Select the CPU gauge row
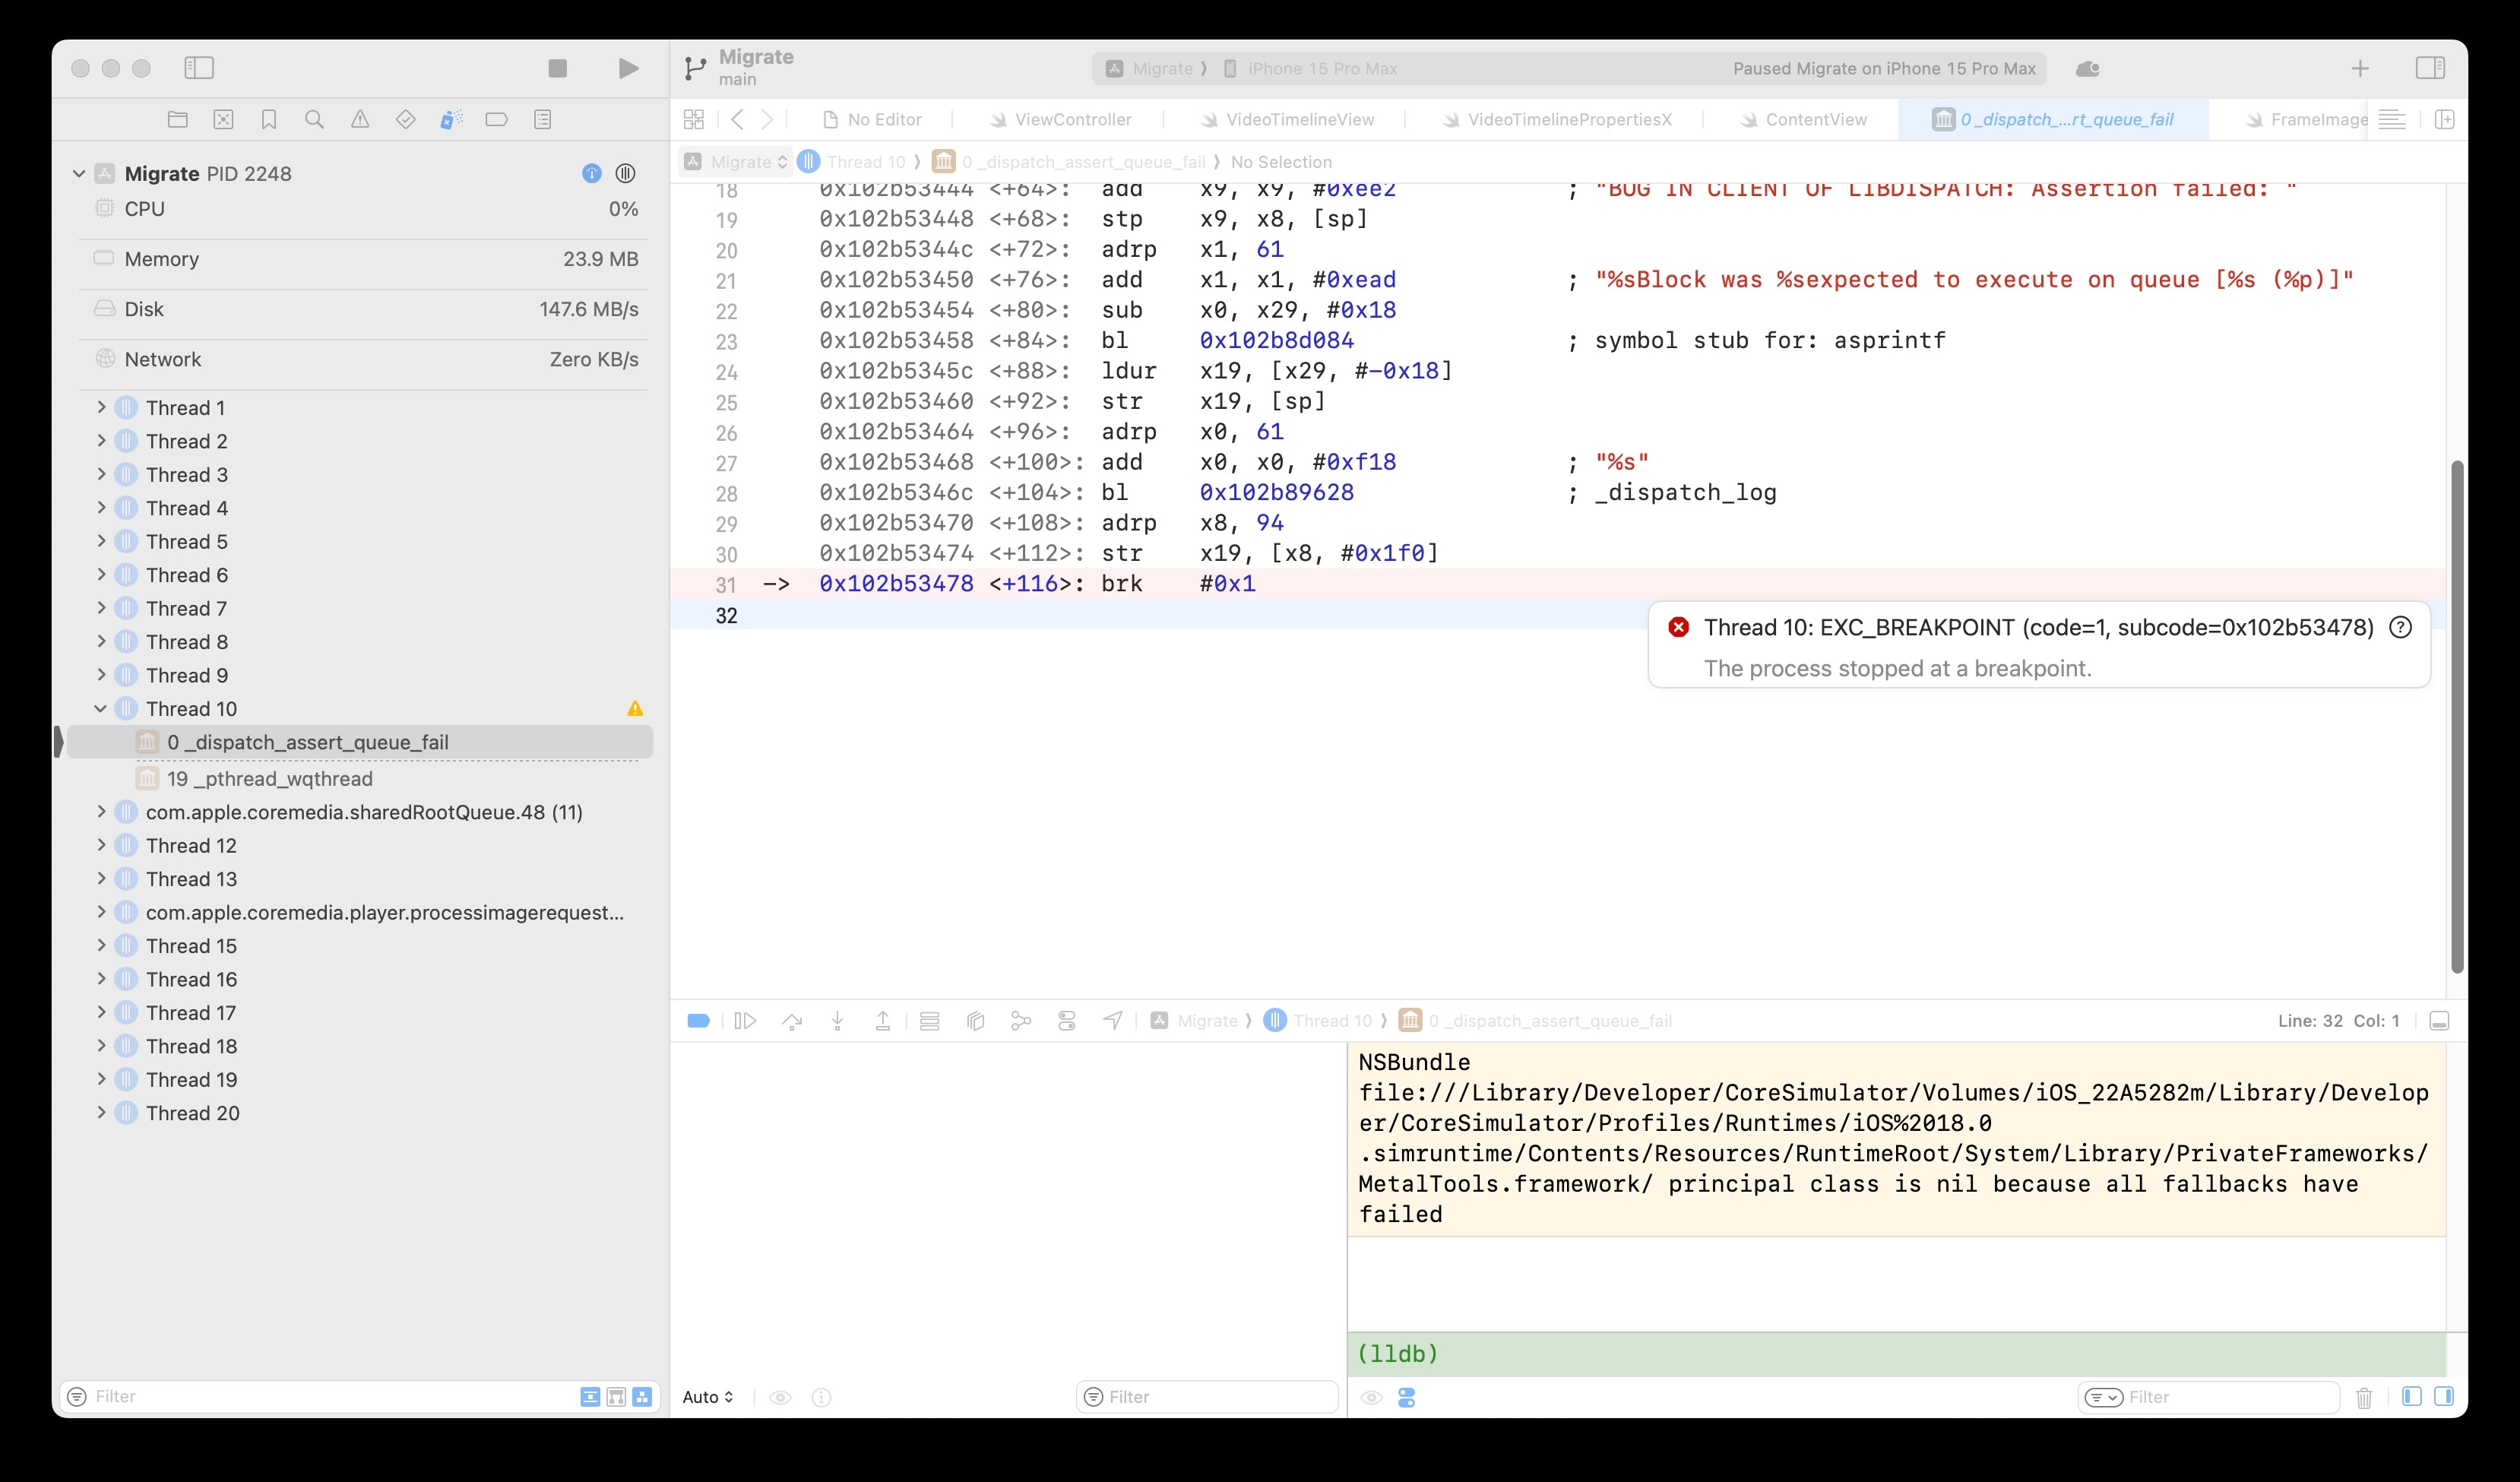2520x1482 pixels. pos(363,209)
